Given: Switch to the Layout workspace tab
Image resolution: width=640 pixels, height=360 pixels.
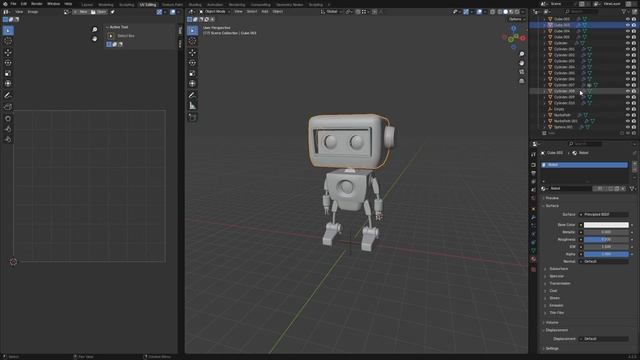Looking at the screenshot, I should click(87, 4).
